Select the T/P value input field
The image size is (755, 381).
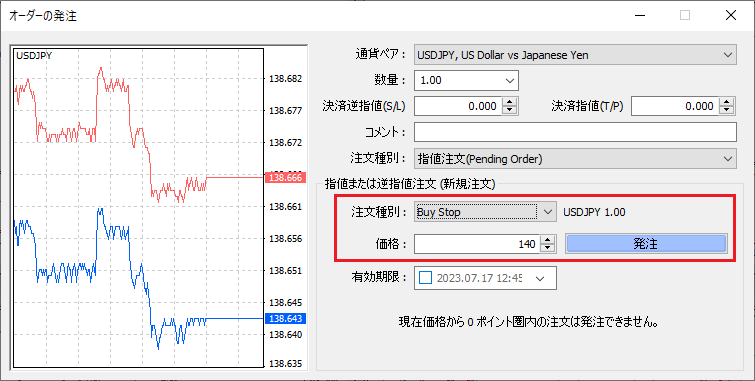676,106
